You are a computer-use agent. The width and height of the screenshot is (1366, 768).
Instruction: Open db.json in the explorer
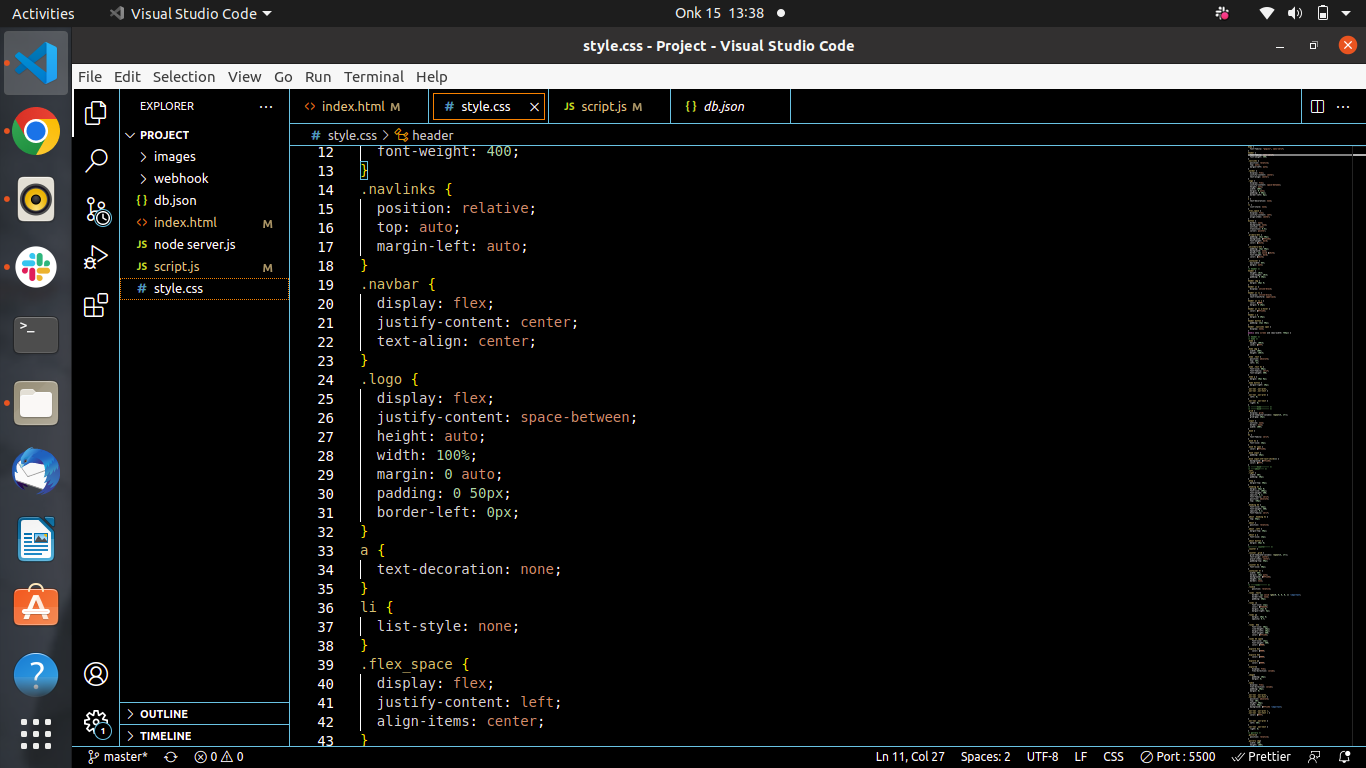tap(204, 201)
